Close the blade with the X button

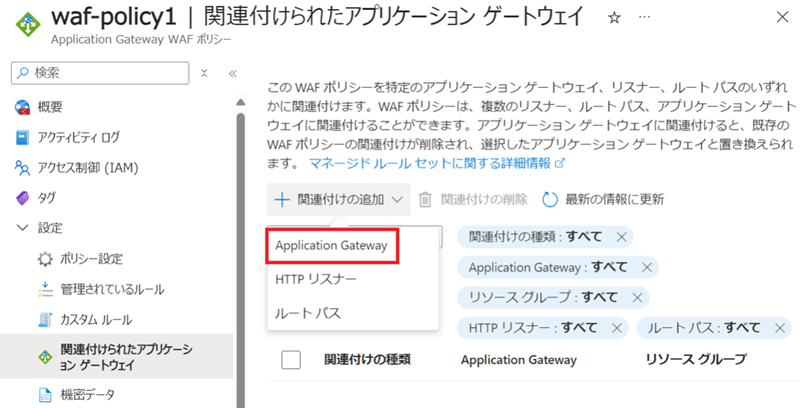click(782, 17)
